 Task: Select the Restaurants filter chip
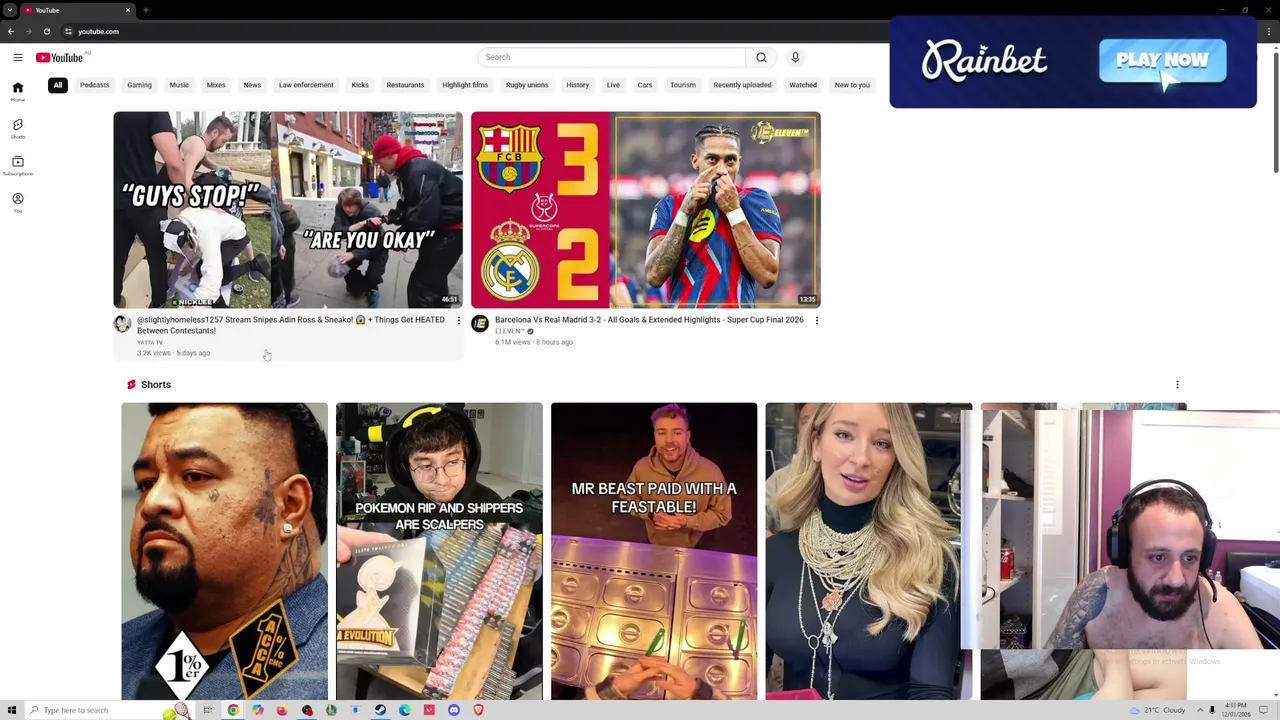click(x=405, y=85)
